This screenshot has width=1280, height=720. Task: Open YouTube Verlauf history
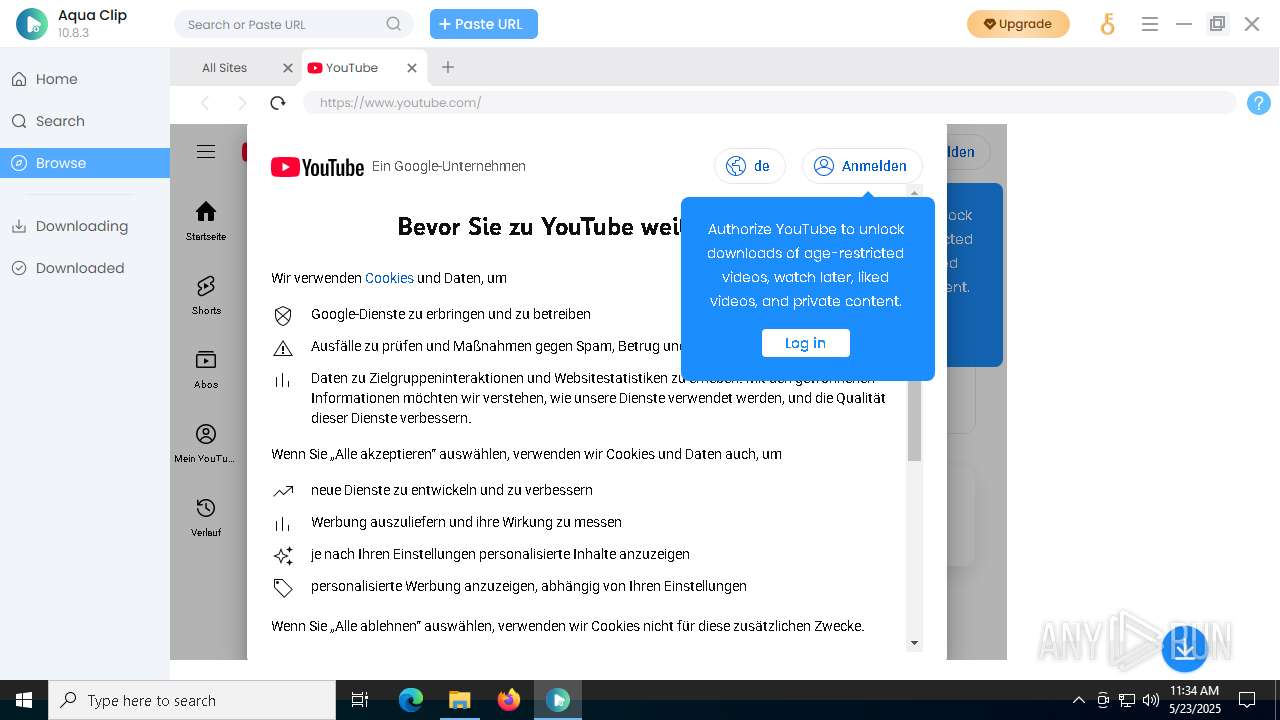pos(206,517)
